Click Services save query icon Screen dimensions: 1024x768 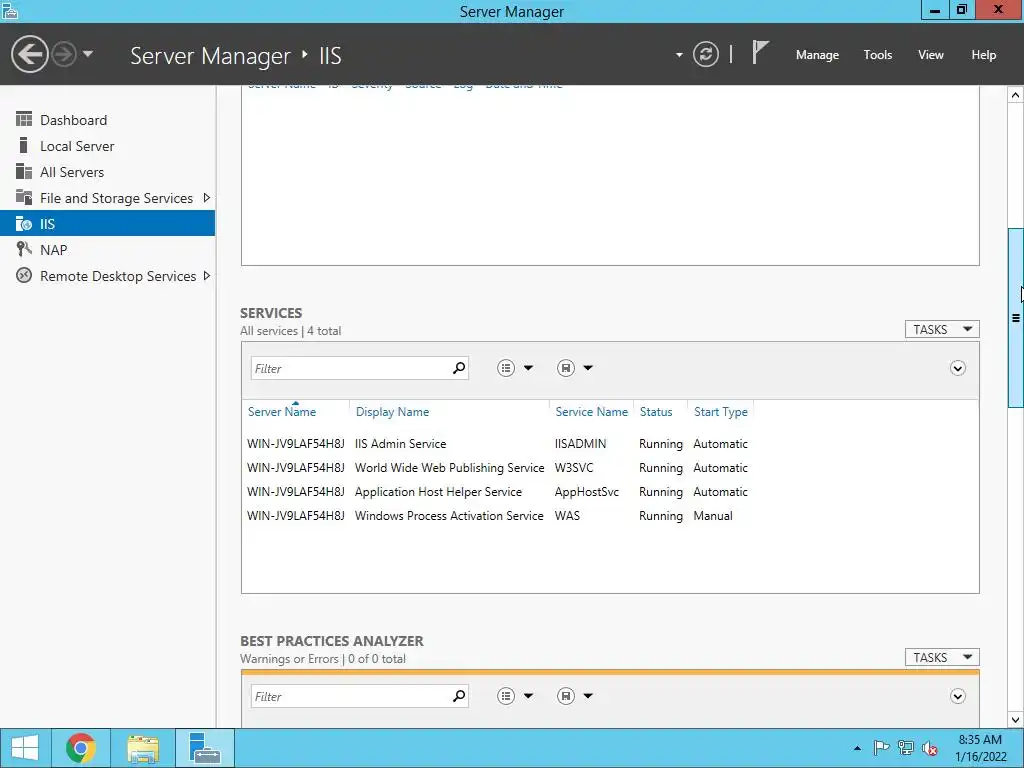(566, 368)
